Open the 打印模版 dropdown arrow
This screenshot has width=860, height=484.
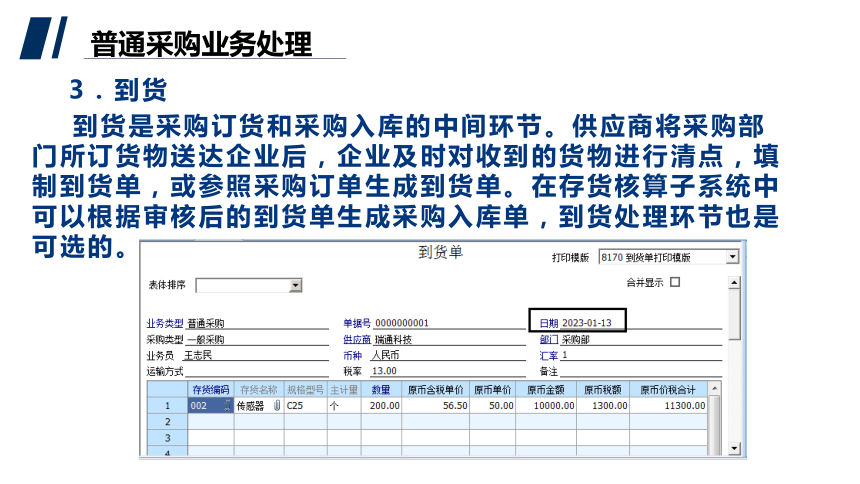tap(732, 257)
